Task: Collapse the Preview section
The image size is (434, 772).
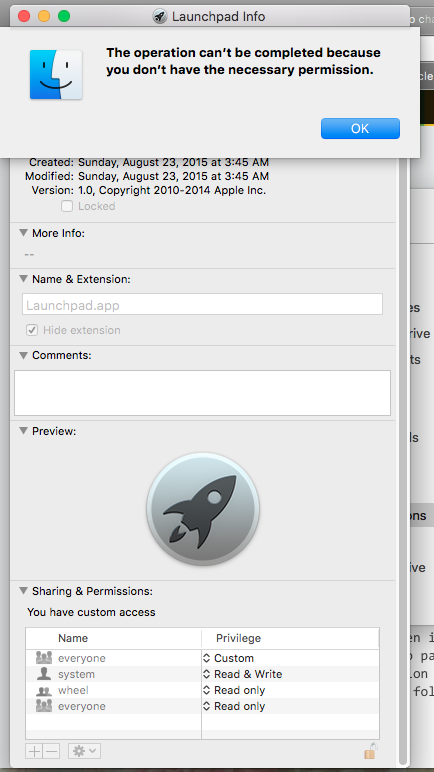Action: click(x=23, y=430)
